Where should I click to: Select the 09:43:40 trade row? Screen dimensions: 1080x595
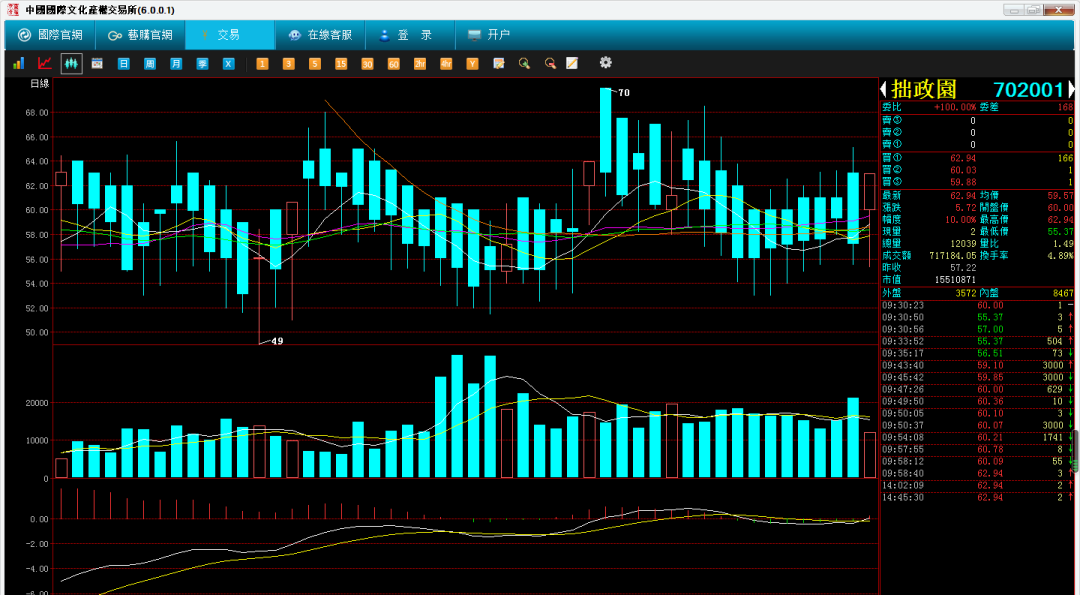click(977, 366)
